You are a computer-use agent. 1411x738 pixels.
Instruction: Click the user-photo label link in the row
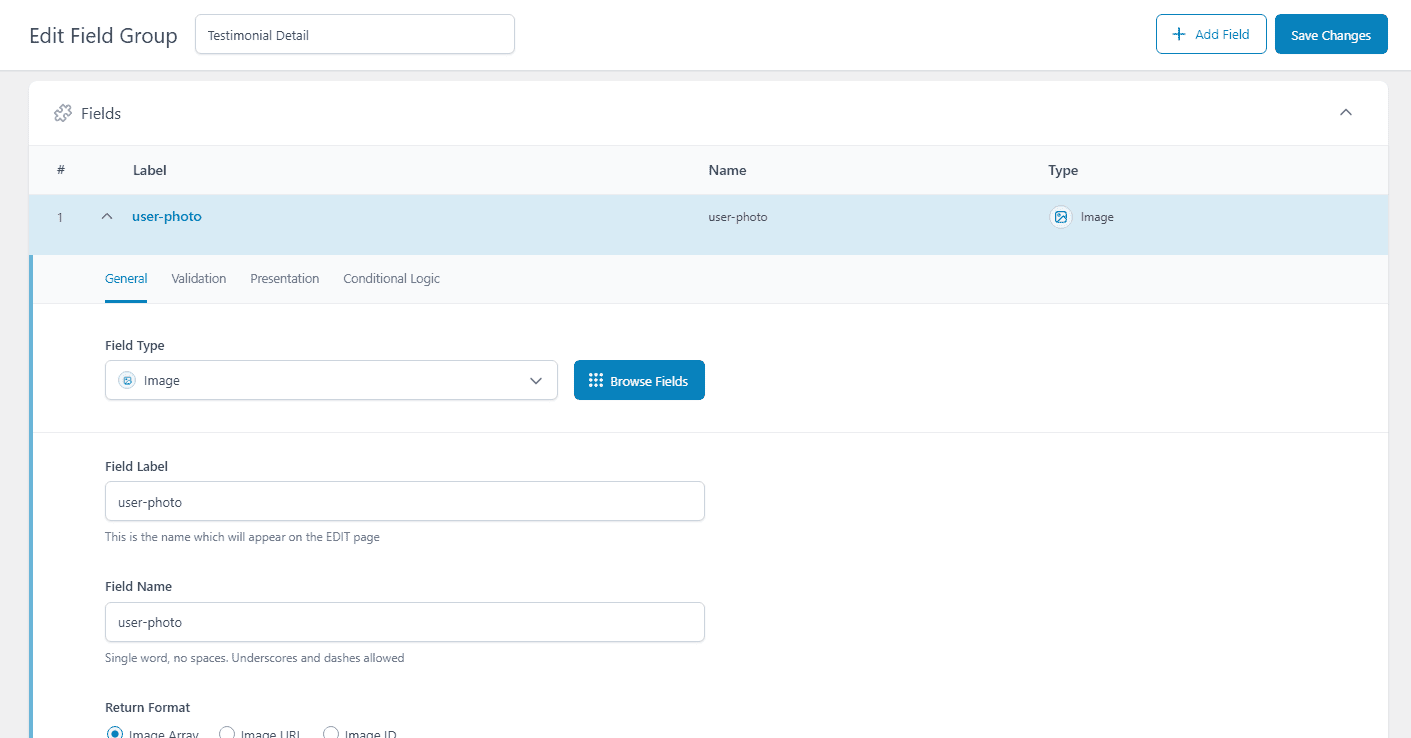pyautogui.click(x=166, y=217)
